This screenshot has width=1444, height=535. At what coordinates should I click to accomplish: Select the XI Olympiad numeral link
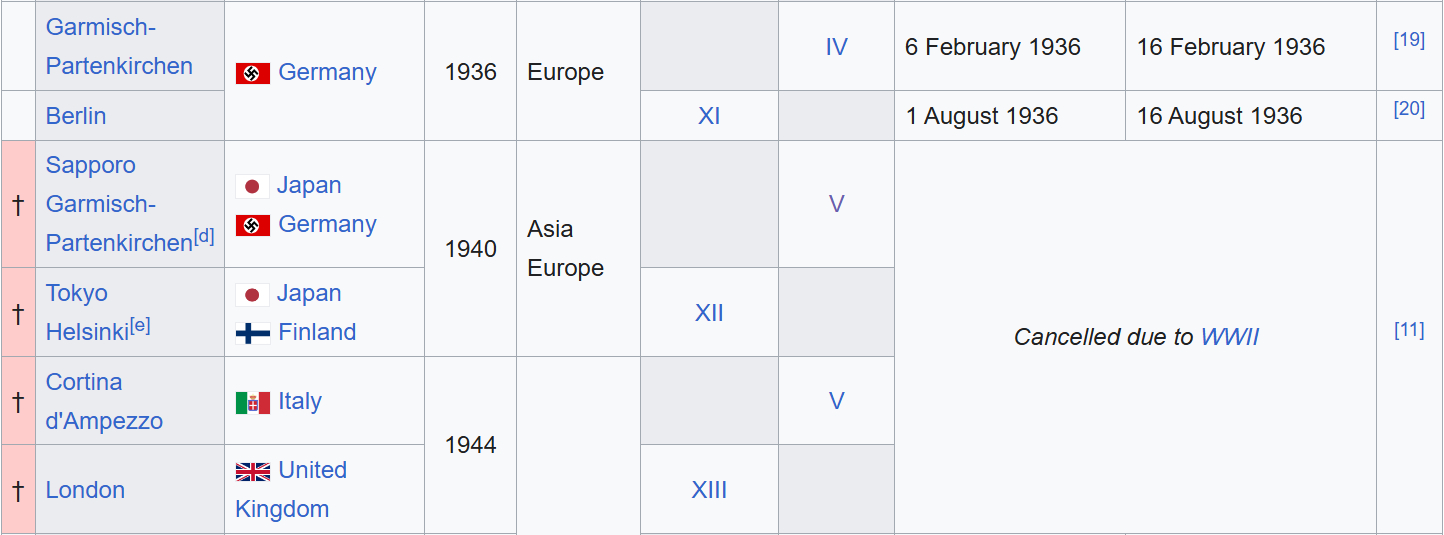(709, 116)
